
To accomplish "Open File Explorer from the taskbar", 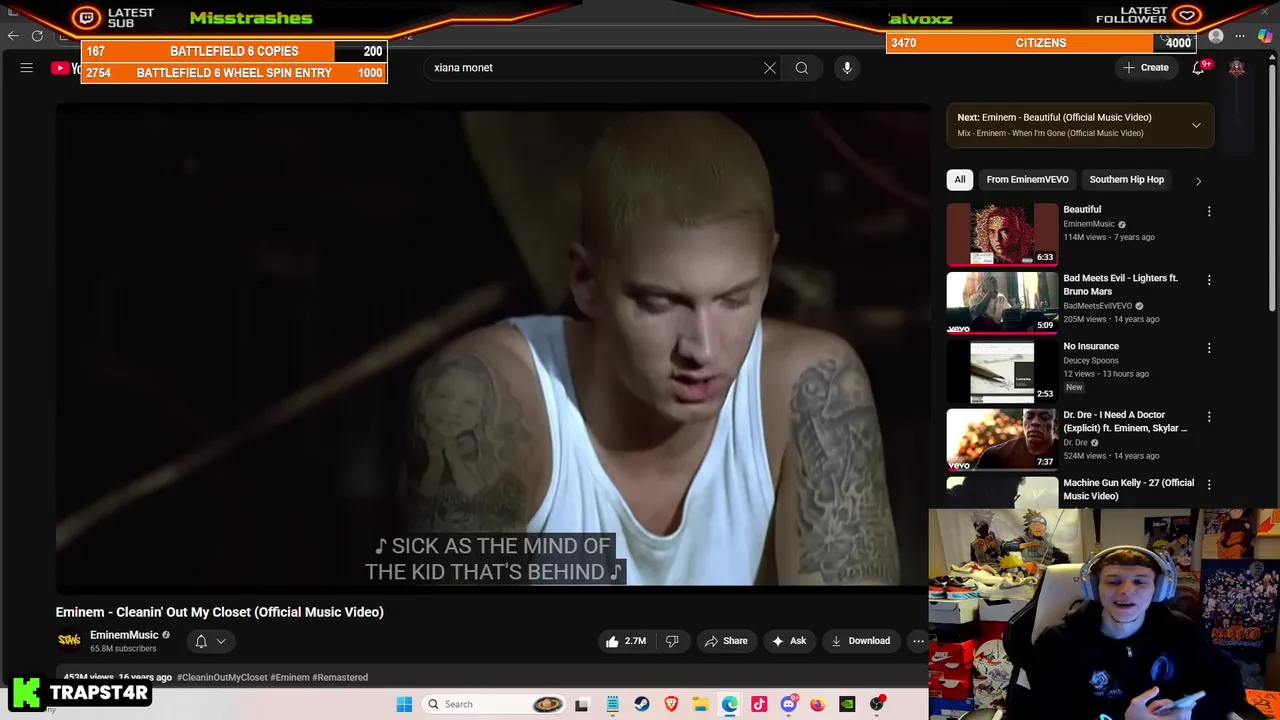I will click(x=700, y=704).
